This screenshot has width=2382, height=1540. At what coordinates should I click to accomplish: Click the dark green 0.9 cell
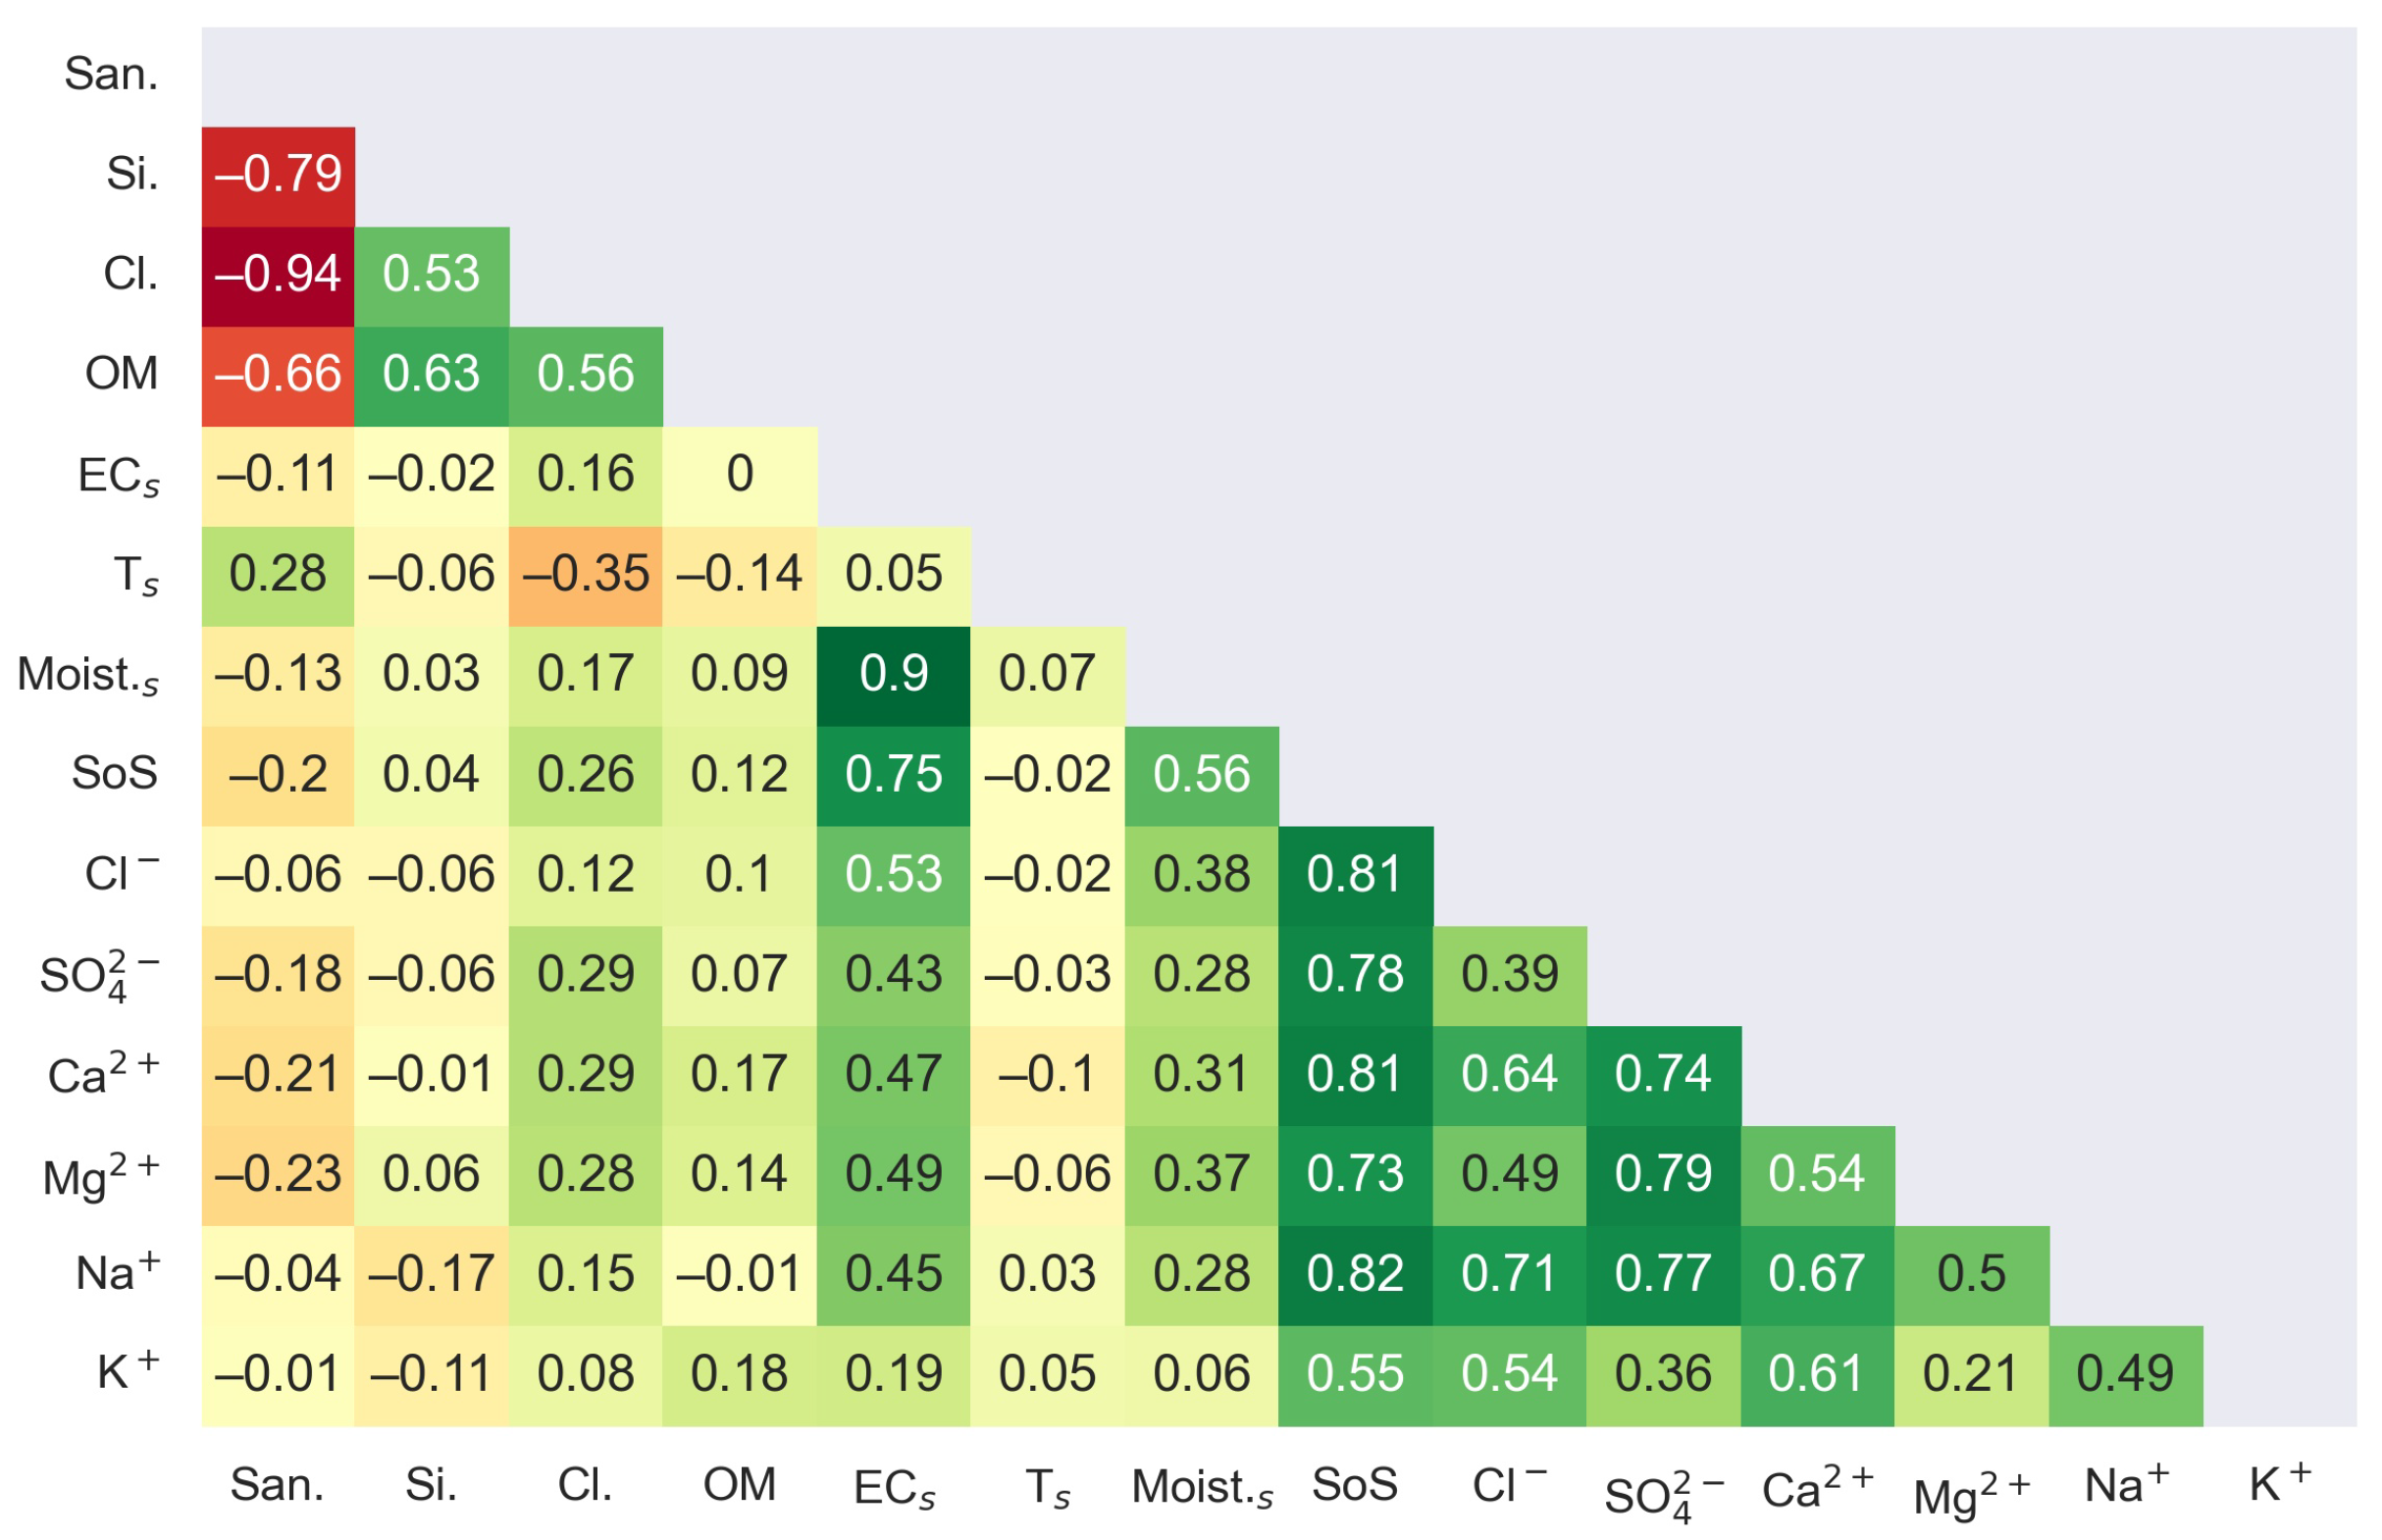click(893, 676)
